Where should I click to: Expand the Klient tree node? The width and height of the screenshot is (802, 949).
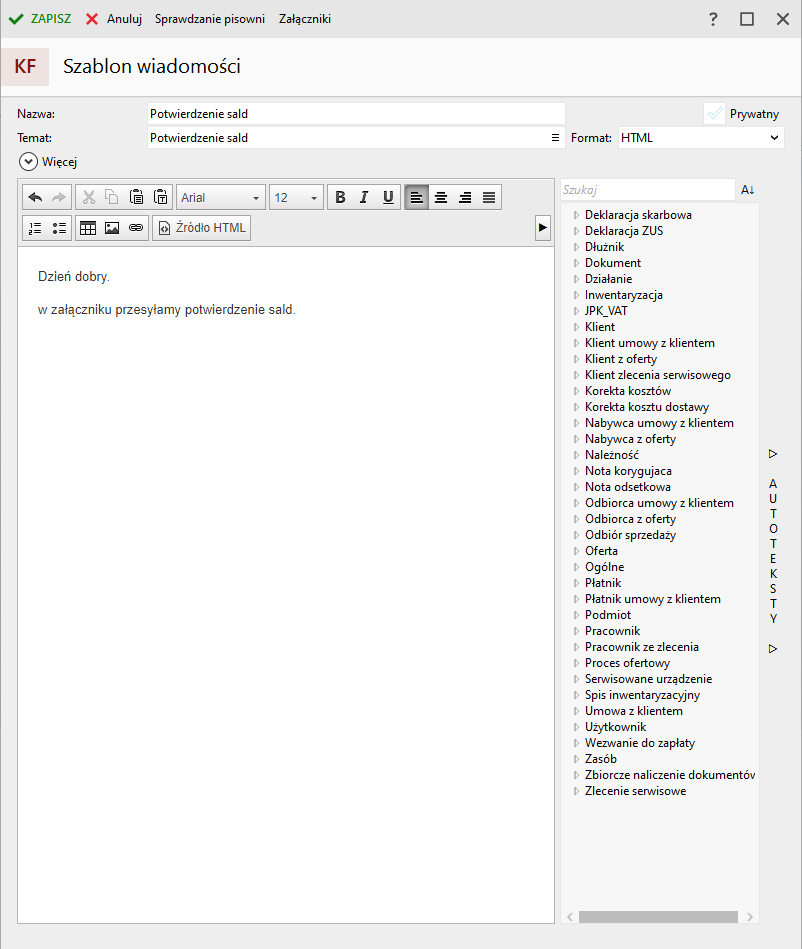pos(576,327)
